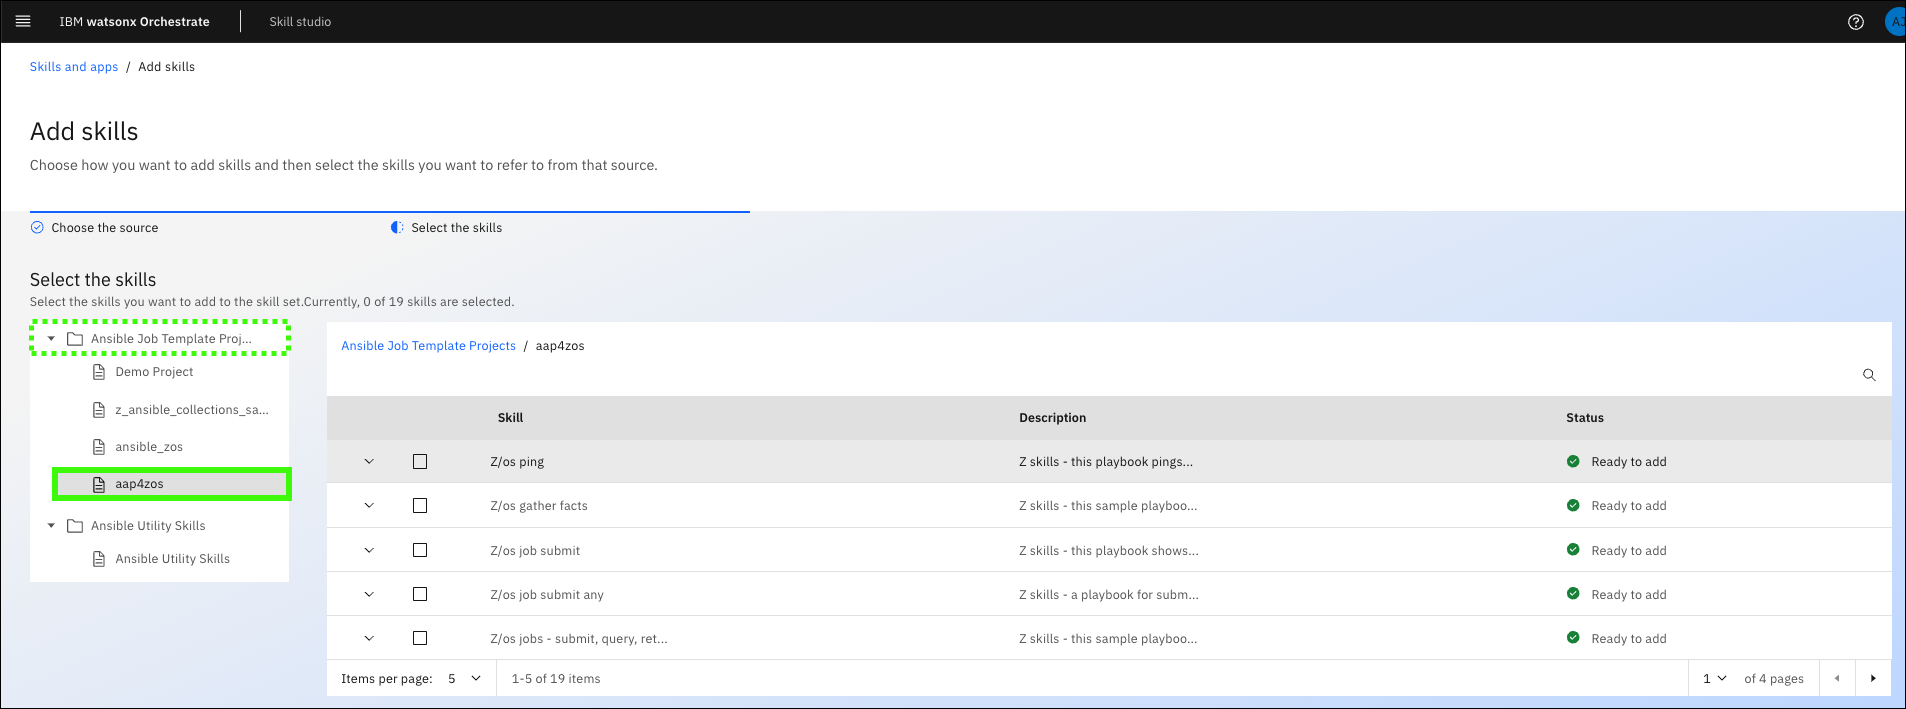Viewport: 1906px width, 709px height.
Task: Select the Z/os gather facts checkbox
Action: pos(420,506)
